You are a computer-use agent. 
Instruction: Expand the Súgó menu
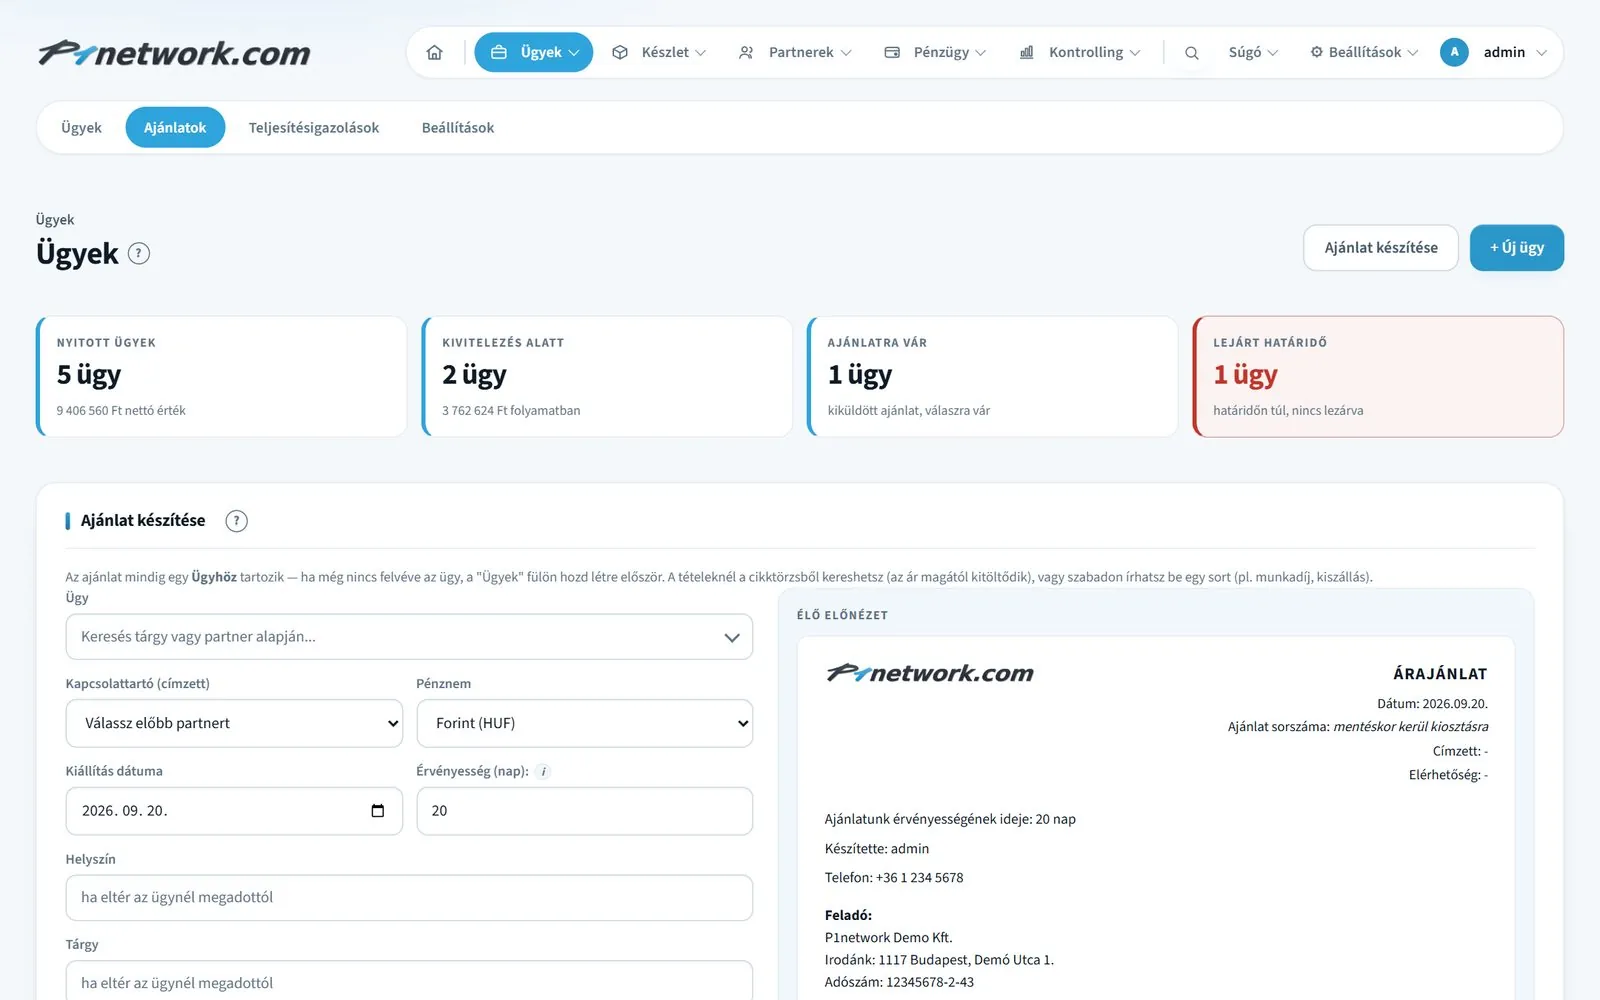(x=1253, y=52)
